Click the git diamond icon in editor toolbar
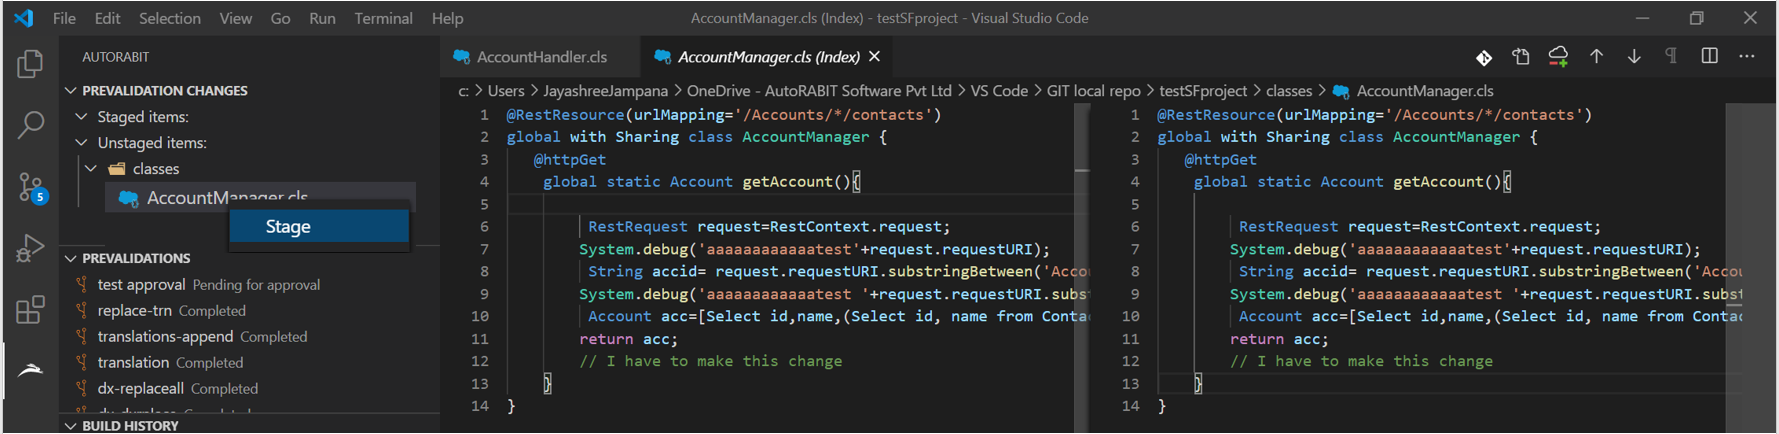Screen dimensions: 1779x434 (x=1484, y=57)
